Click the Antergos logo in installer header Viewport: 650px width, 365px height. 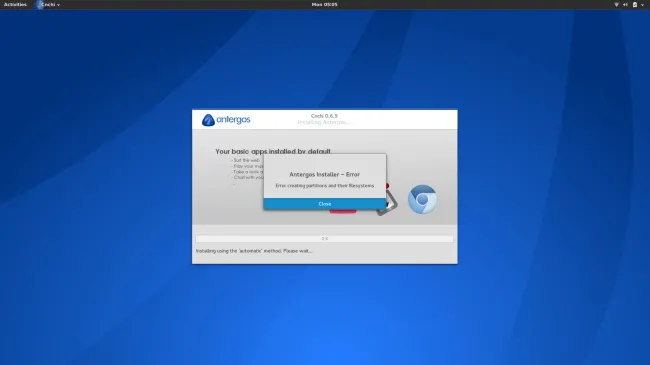[x=226, y=120]
